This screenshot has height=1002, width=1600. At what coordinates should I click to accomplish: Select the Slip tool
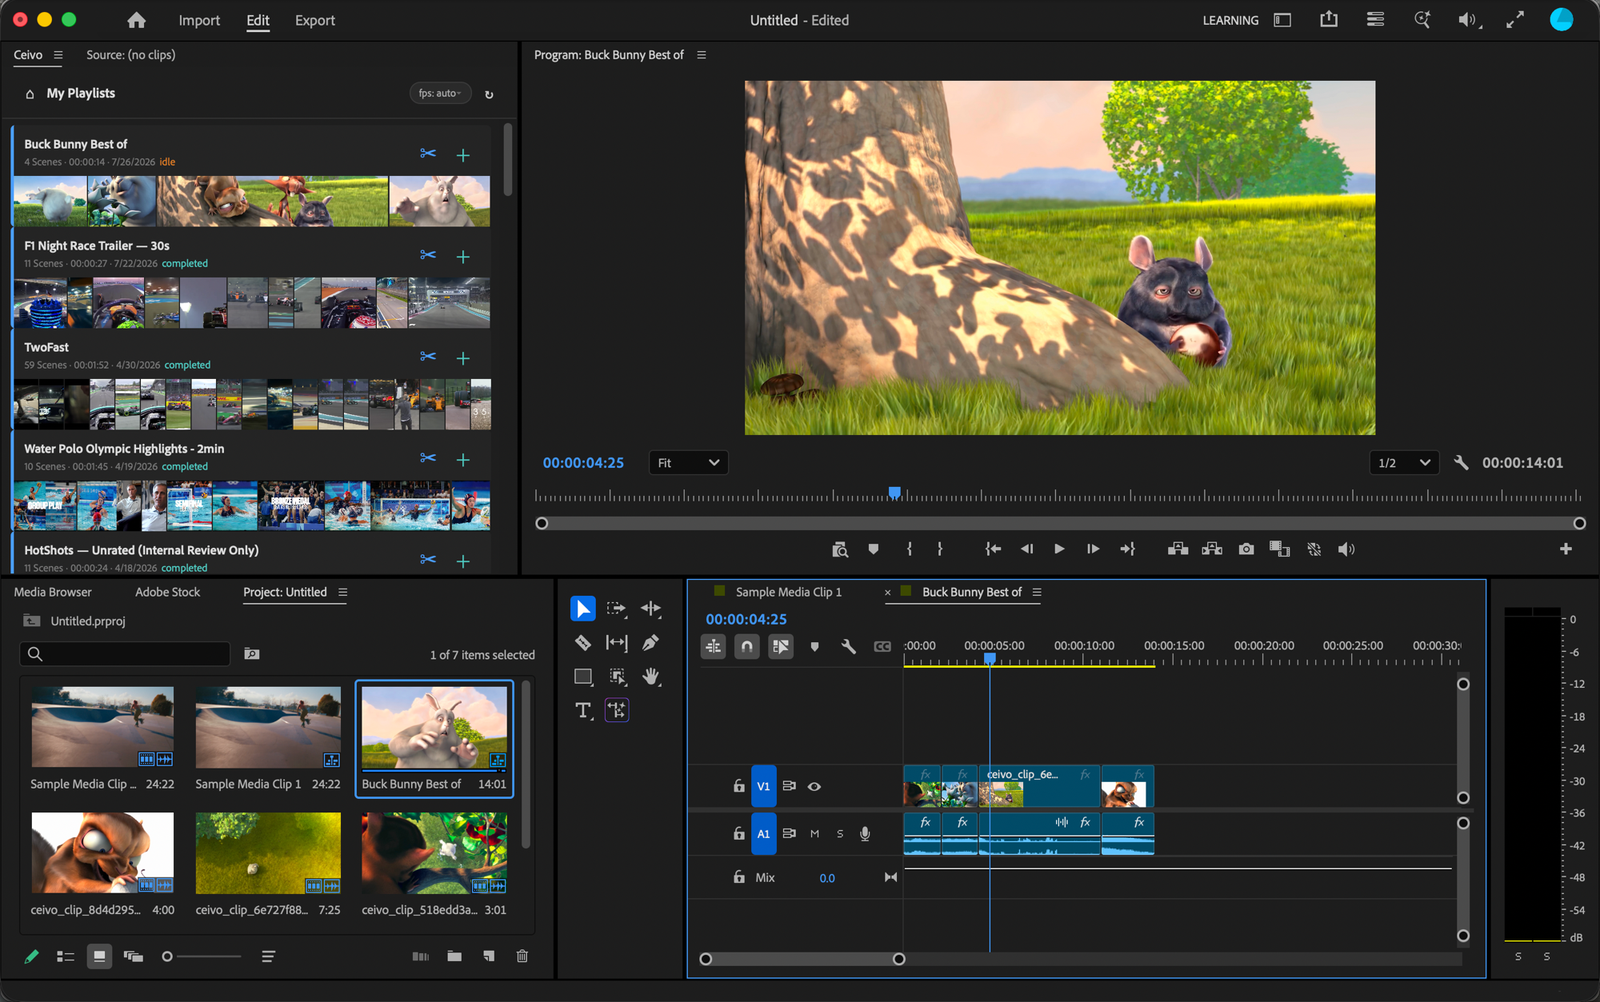coord(617,643)
